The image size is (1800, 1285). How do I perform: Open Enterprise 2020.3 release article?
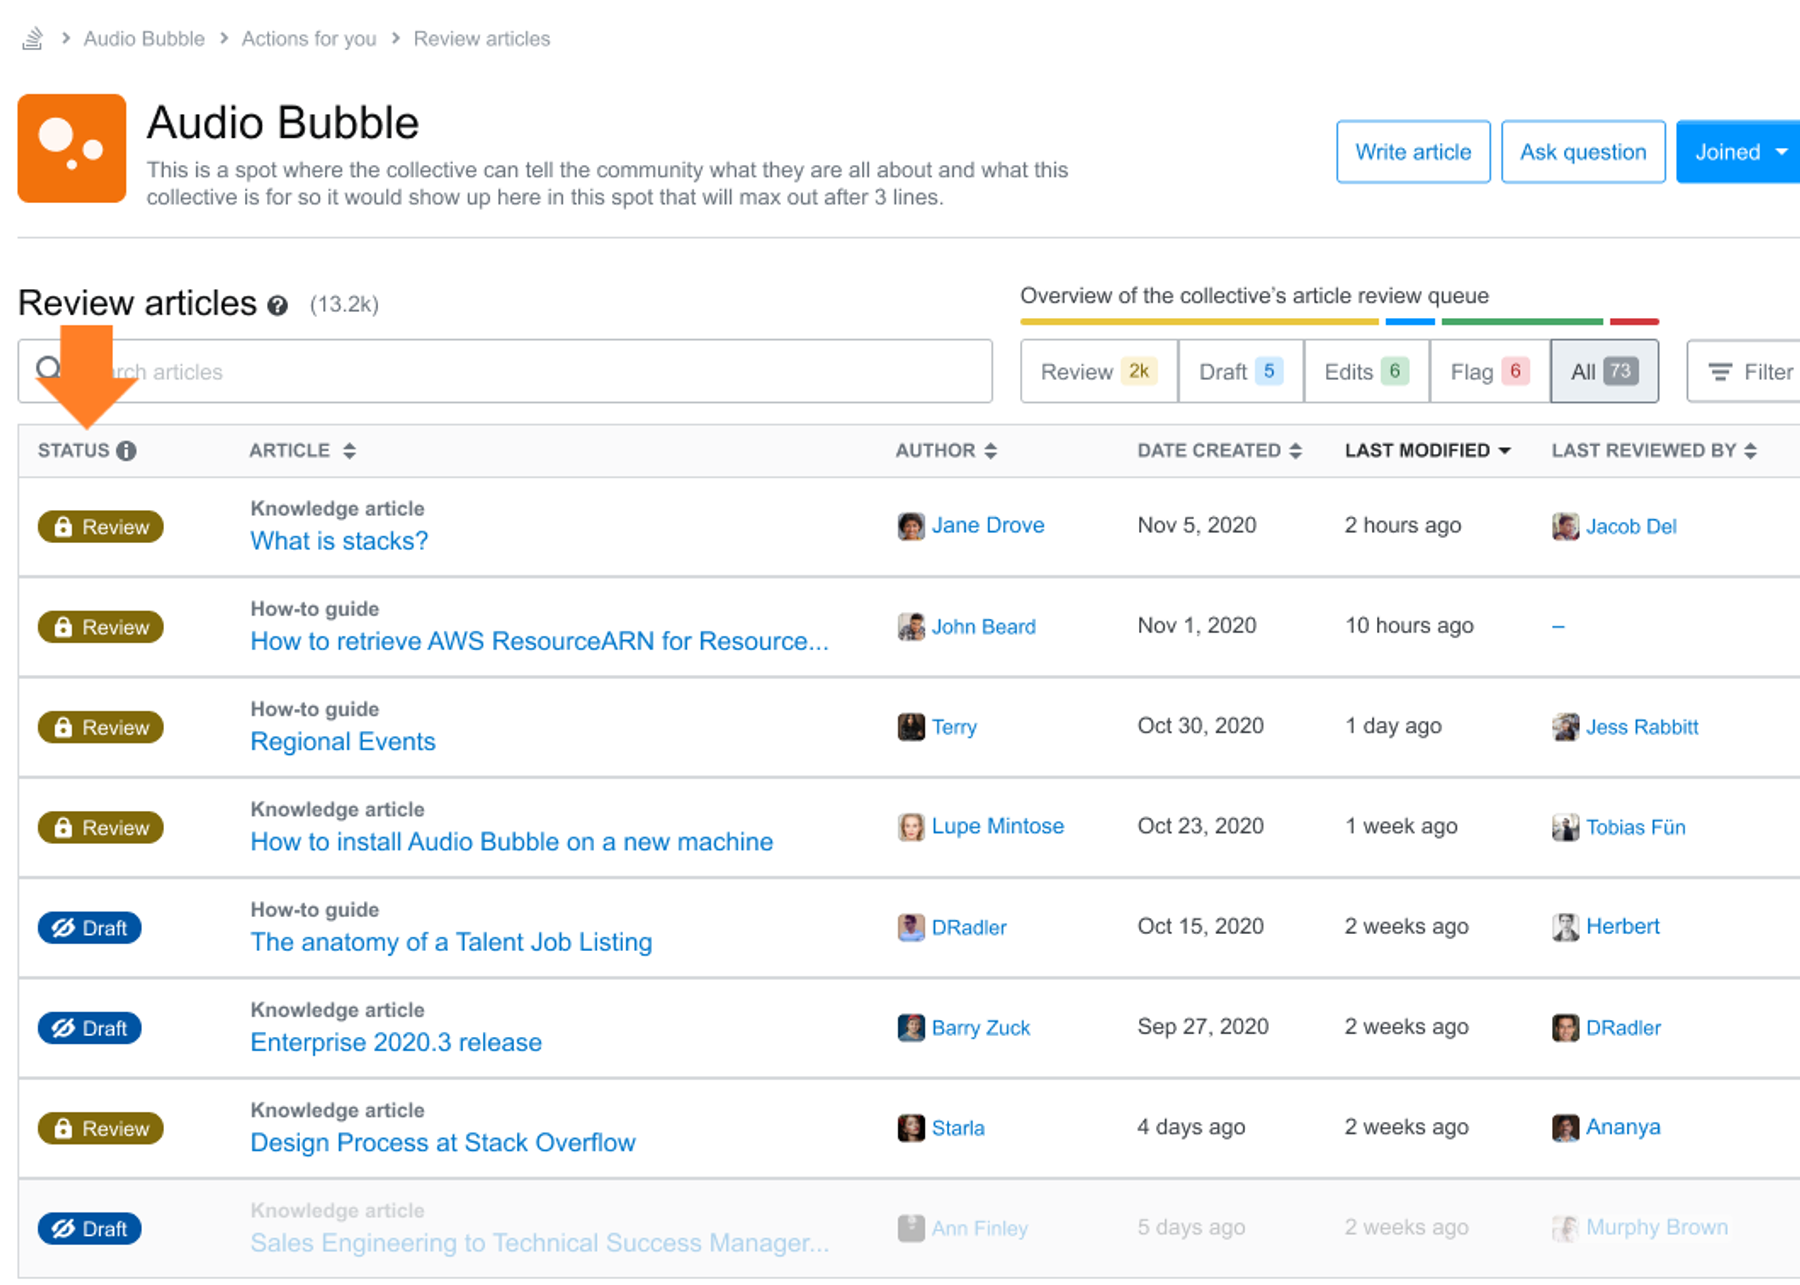click(x=396, y=1042)
